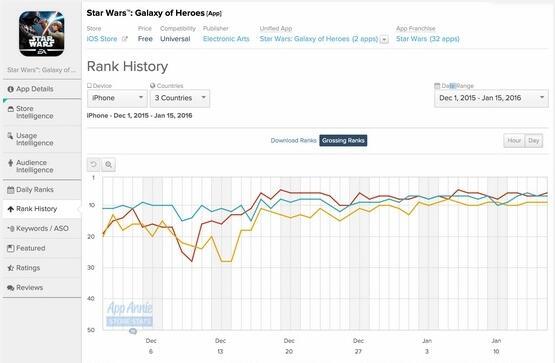Open the iPhone device dropdown
This screenshot has width=555, height=363.
tap(117, 98)
